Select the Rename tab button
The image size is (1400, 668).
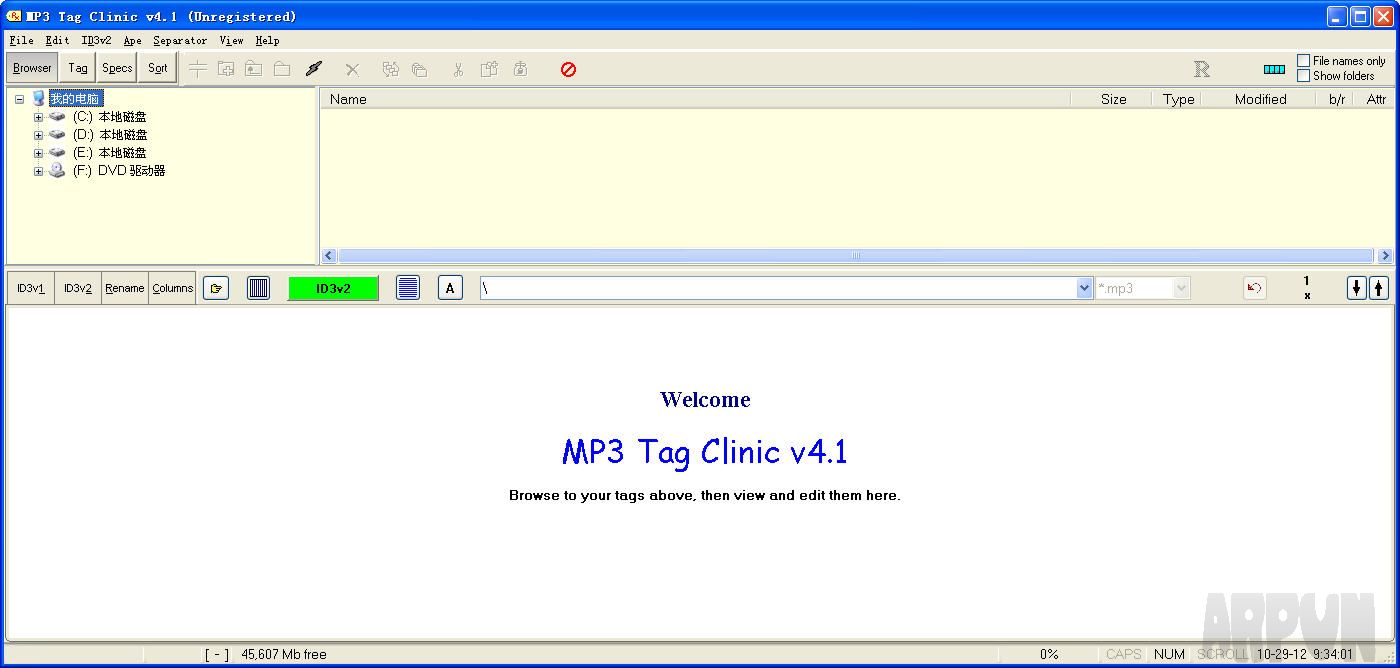pos(125,288)
